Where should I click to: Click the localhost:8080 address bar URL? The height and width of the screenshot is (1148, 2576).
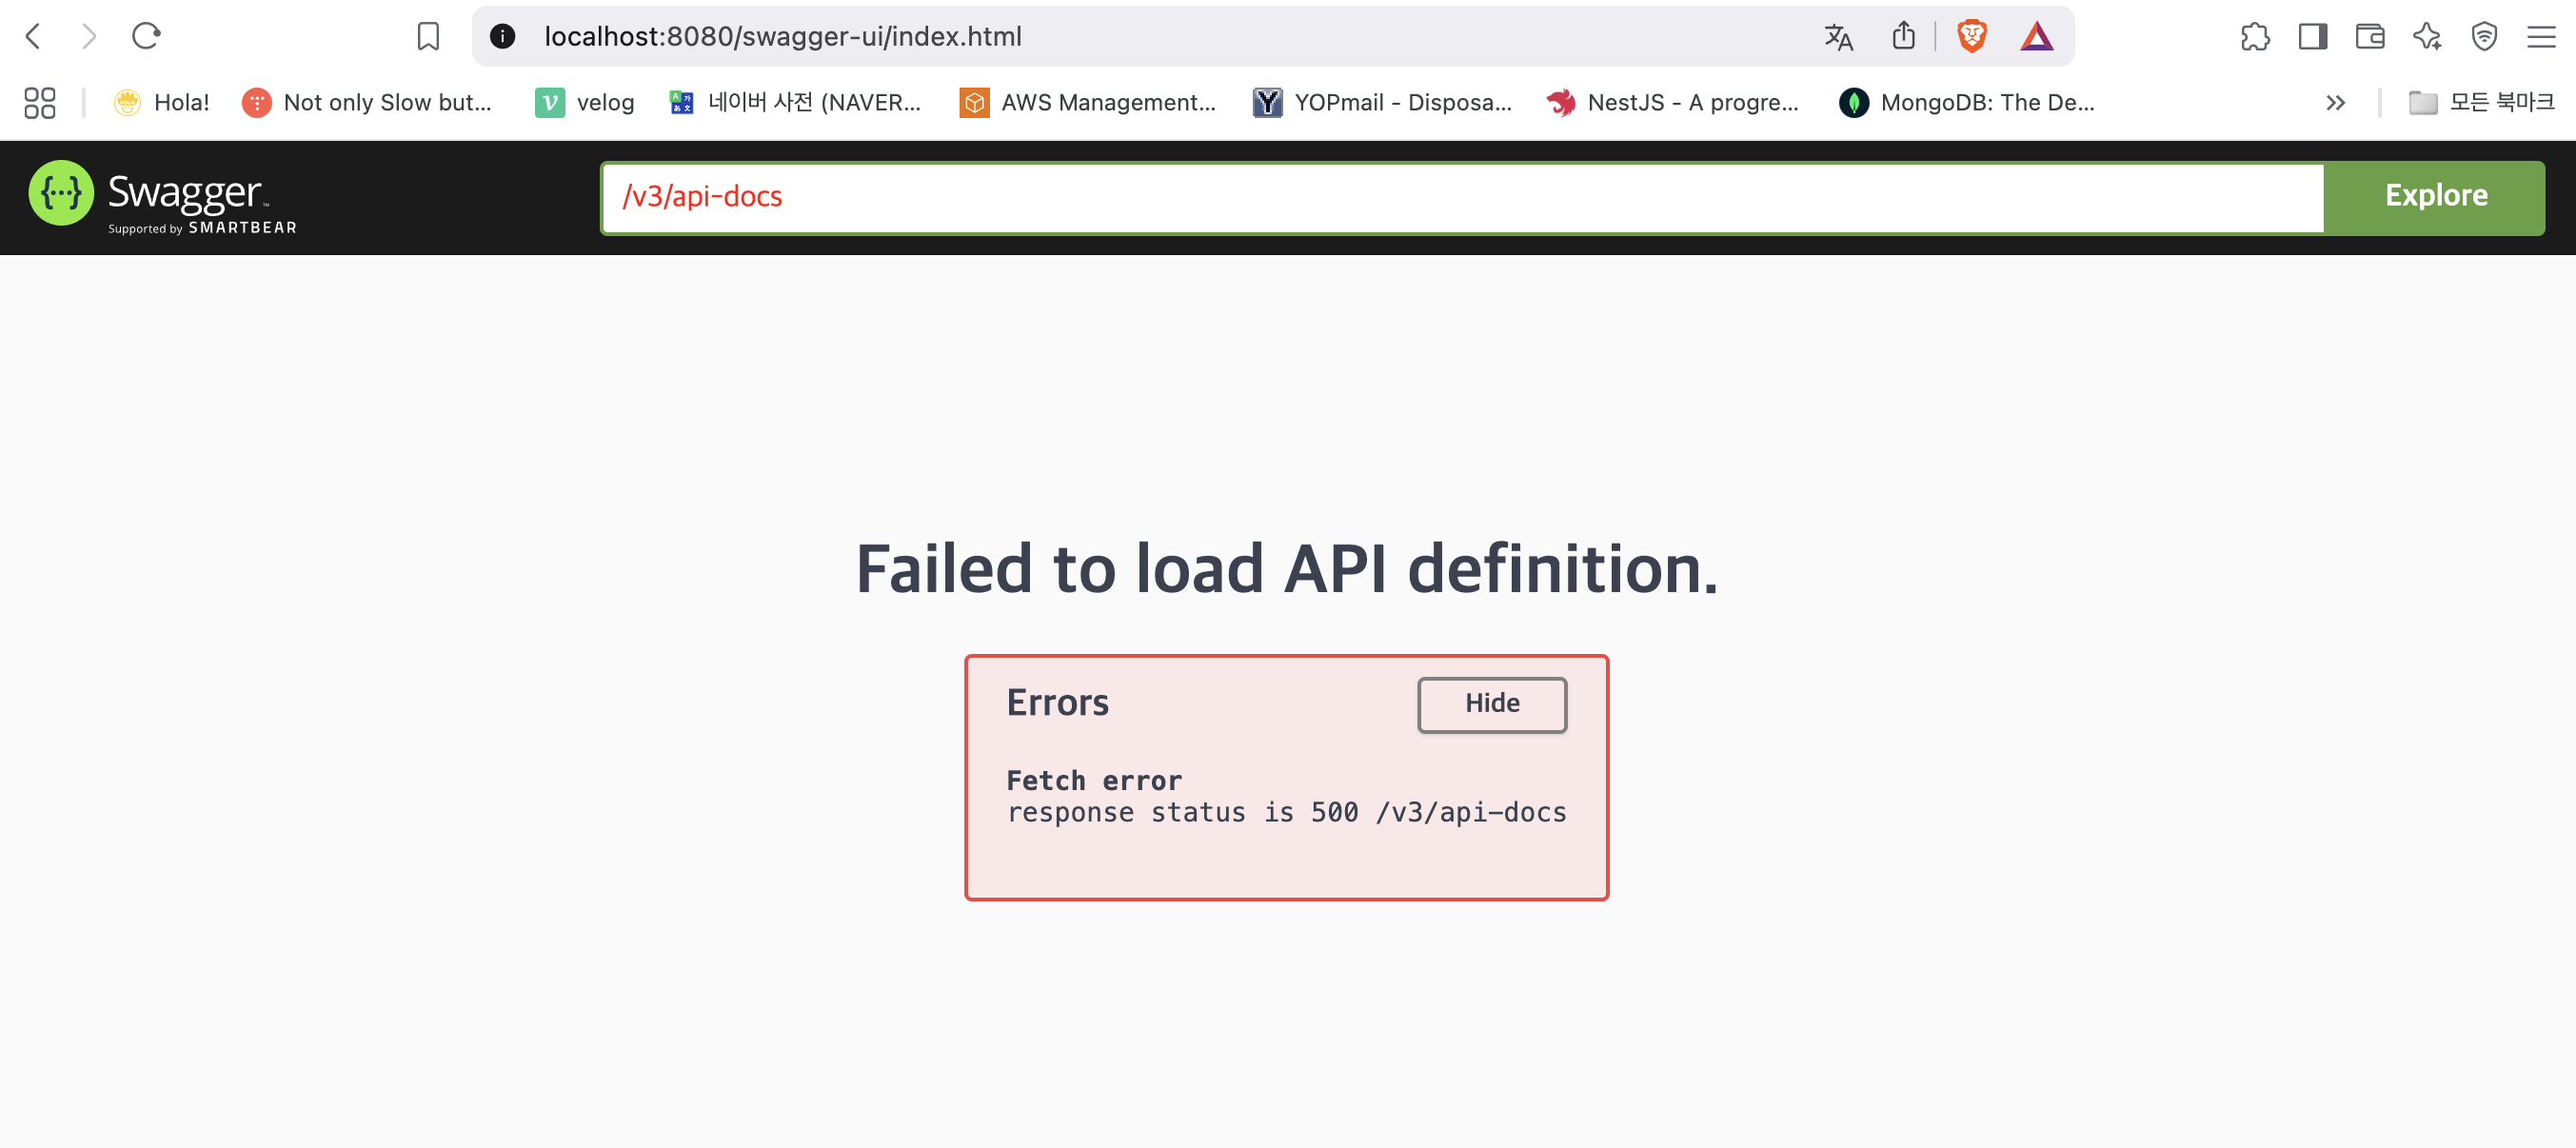pyautogui.click(x=782, y=37)
